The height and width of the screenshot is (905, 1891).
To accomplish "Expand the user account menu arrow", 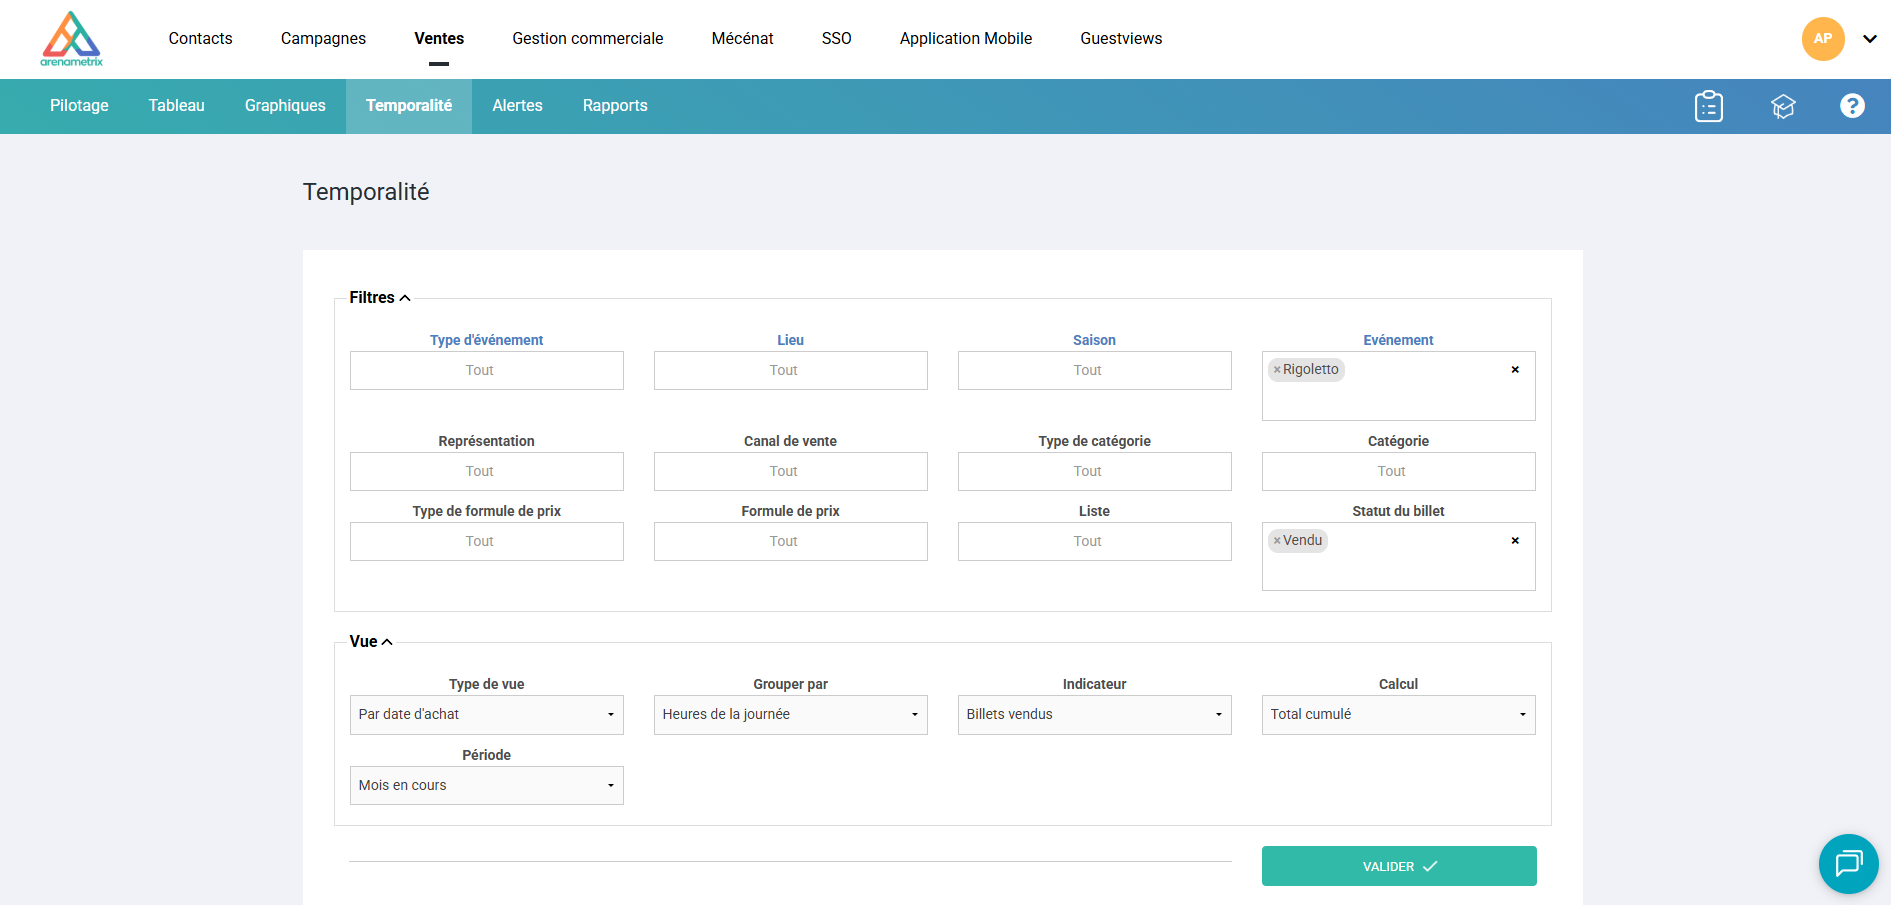I will coord(1869,39).
